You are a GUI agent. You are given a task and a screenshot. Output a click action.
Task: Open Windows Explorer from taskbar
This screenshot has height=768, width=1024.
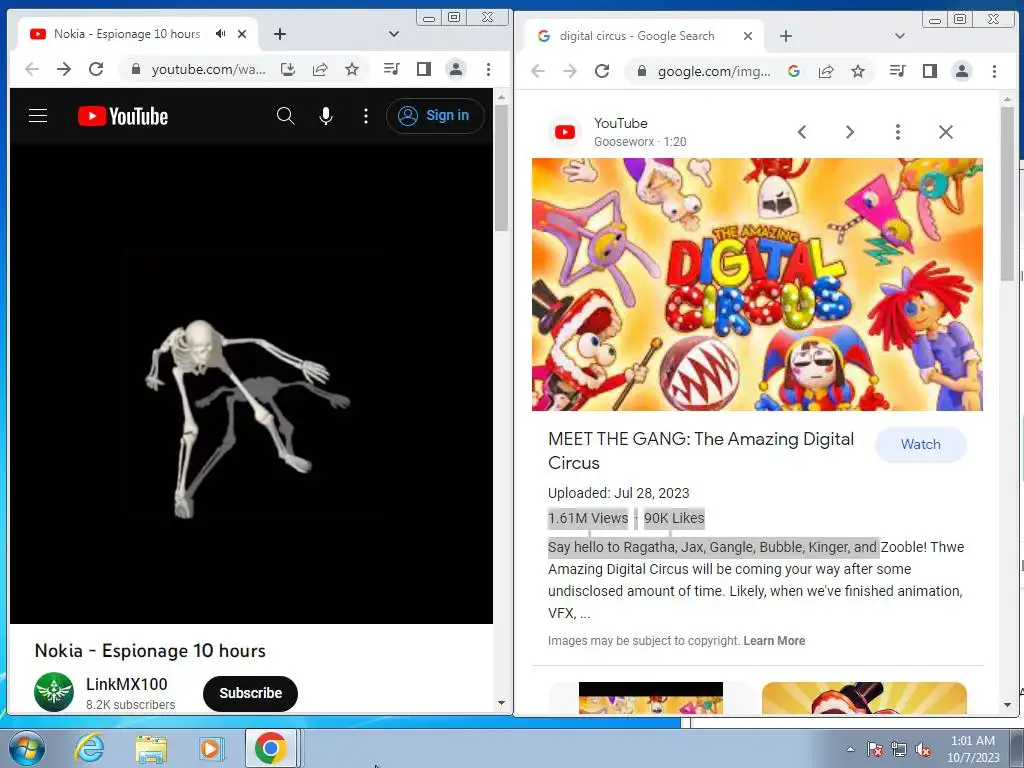[151, 749]
